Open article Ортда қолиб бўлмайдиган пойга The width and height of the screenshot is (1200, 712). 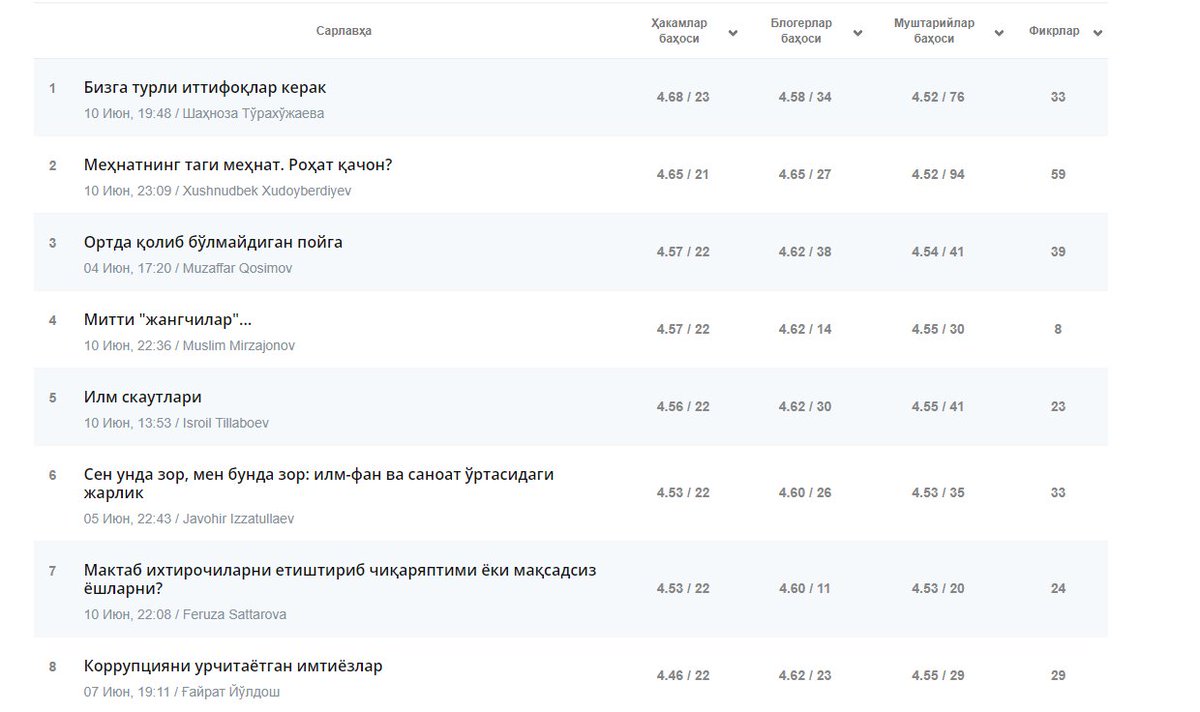point(213,242)
